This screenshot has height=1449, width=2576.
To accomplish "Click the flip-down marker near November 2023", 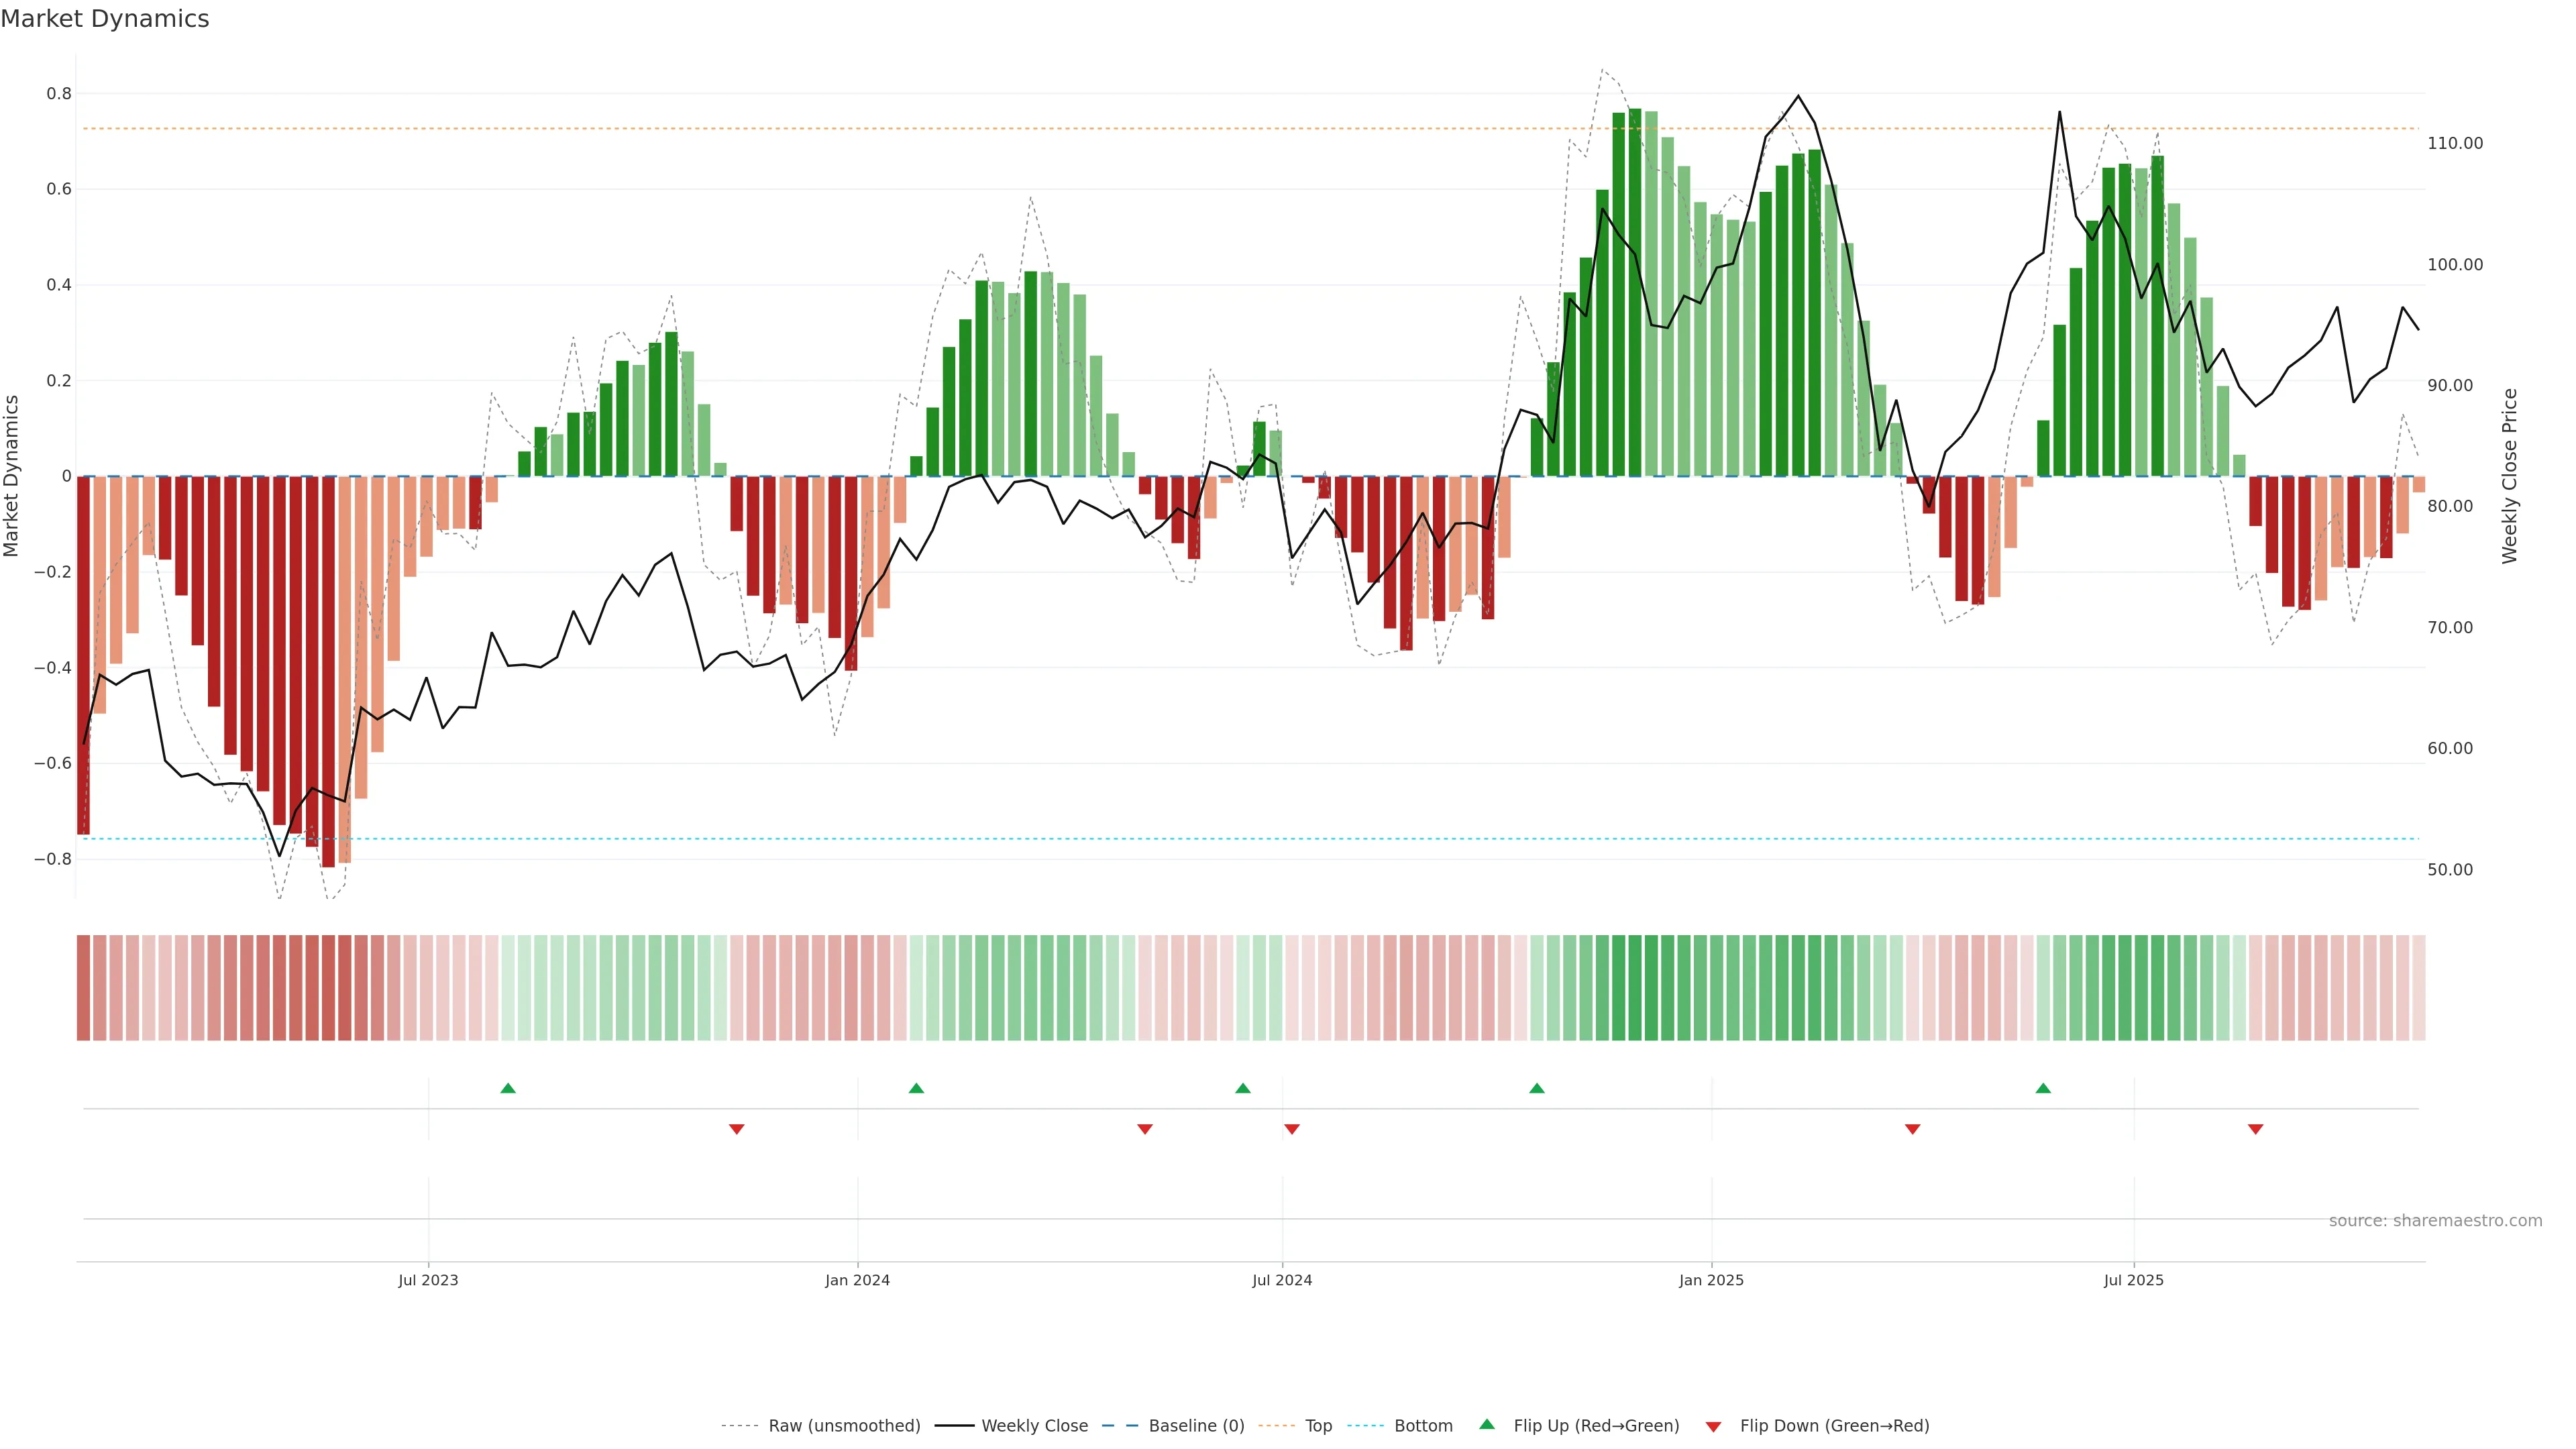I will (x=737, y=1129).
